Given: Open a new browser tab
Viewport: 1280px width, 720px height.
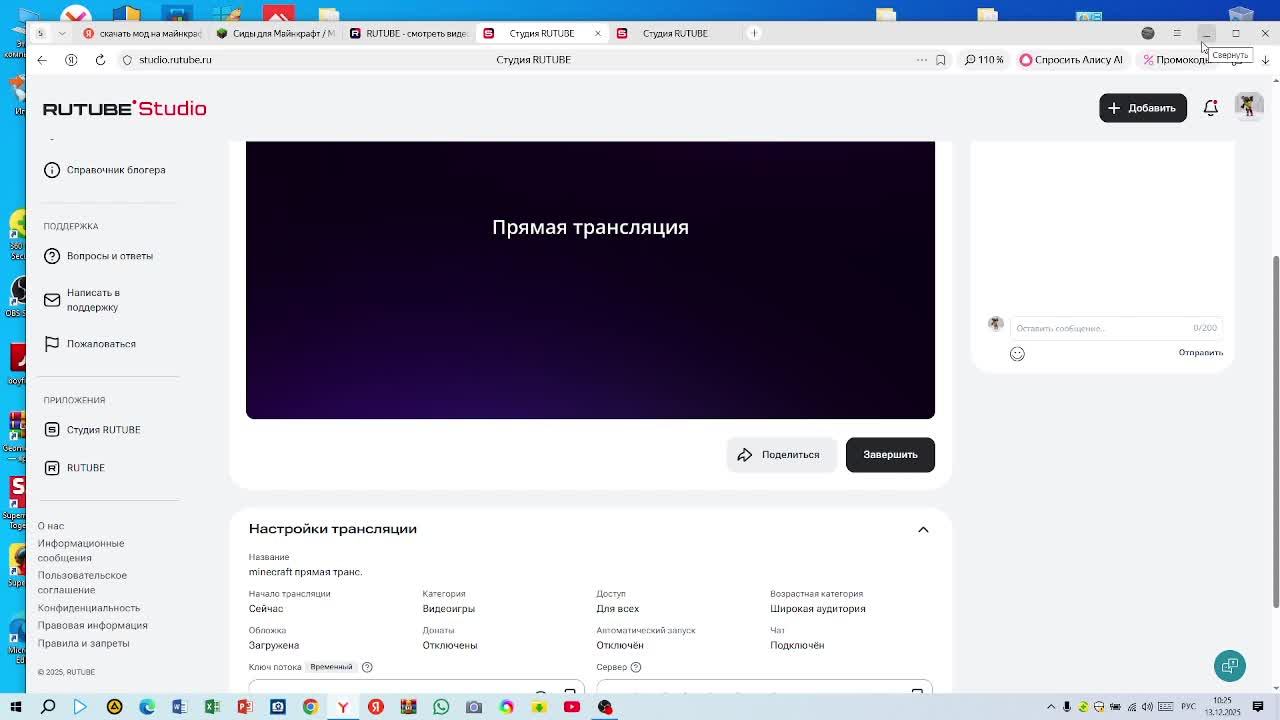Looking at the screenshot, I should coord(754,33).
